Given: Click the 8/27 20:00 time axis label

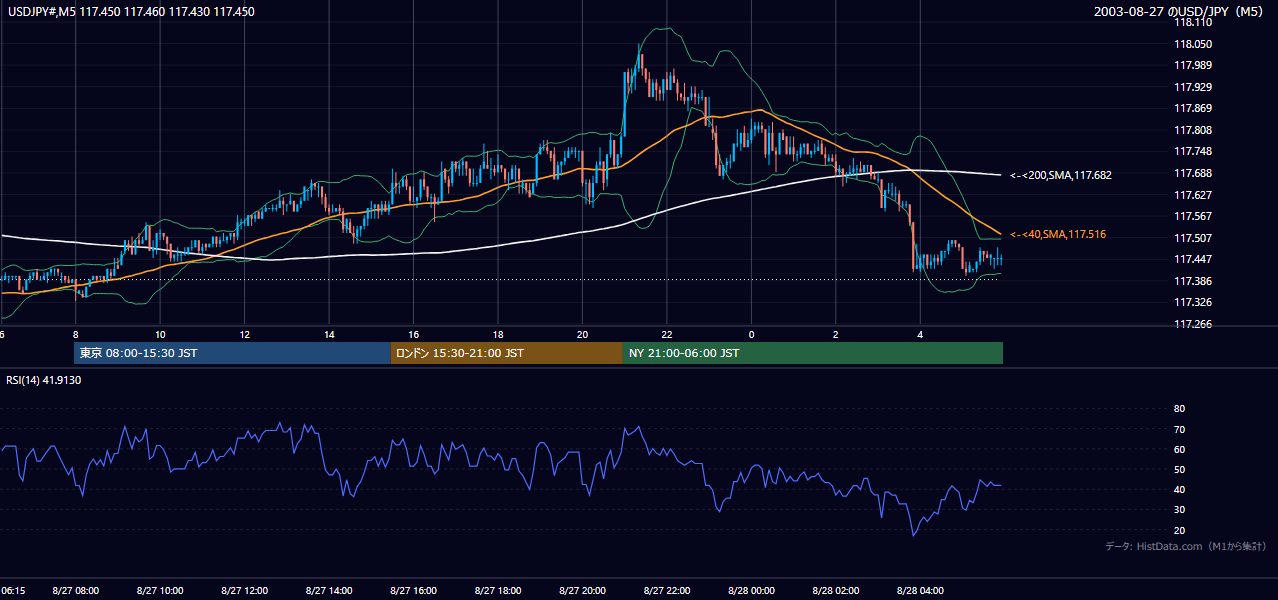Looking at the screenshot, I should [583, 590].
